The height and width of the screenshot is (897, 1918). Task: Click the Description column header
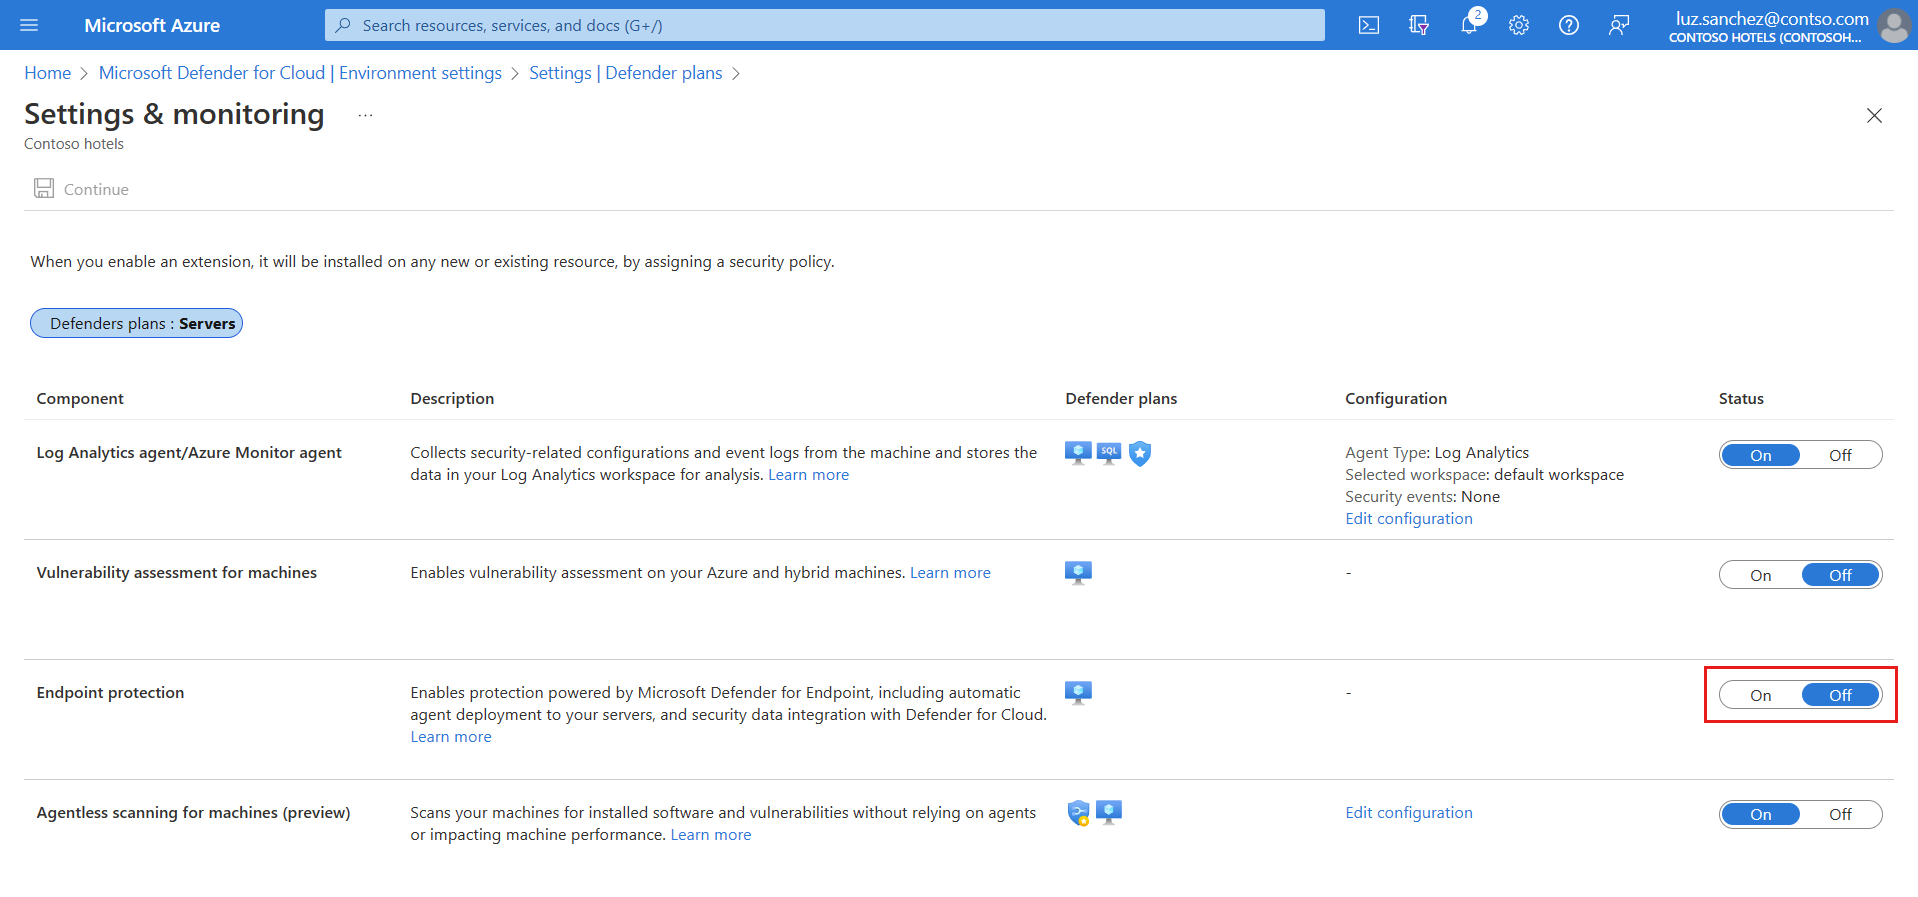tap(452, 398)
